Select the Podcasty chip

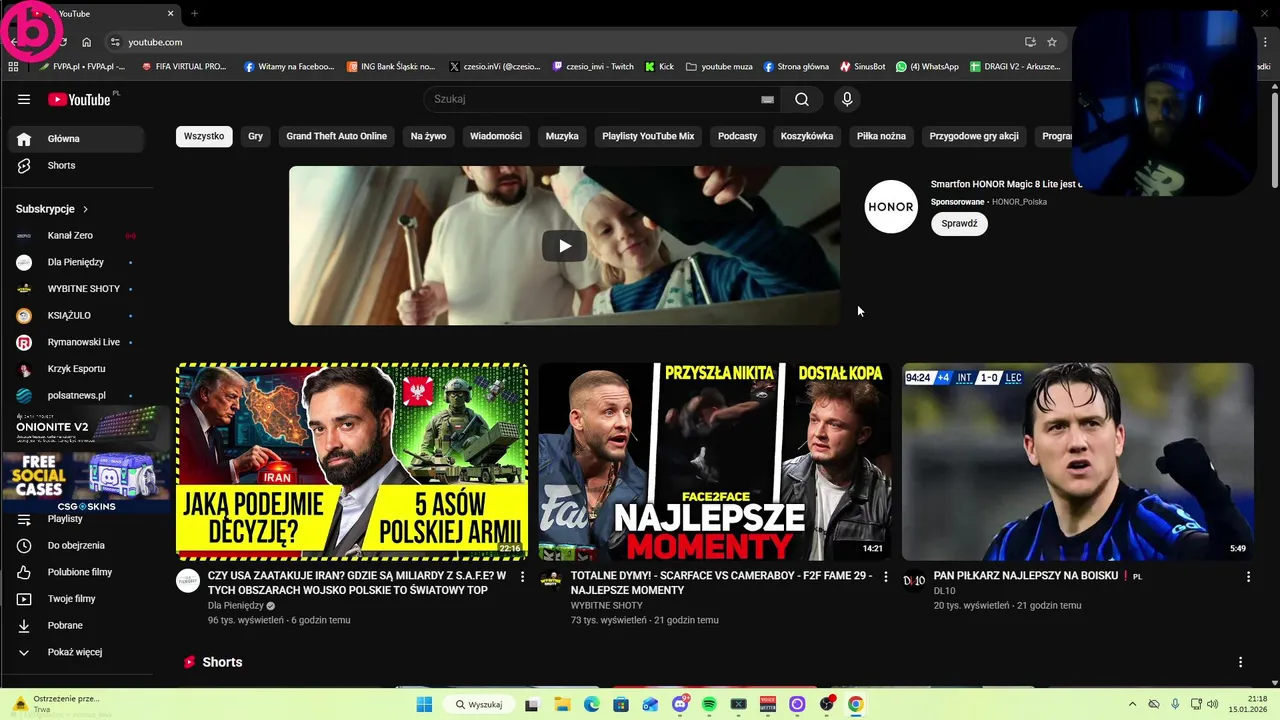(738, 136)
